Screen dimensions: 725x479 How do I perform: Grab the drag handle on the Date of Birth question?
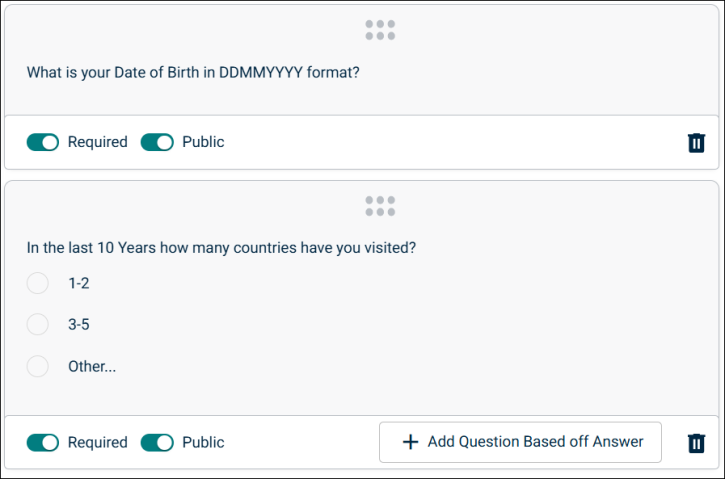click(380, 30)
